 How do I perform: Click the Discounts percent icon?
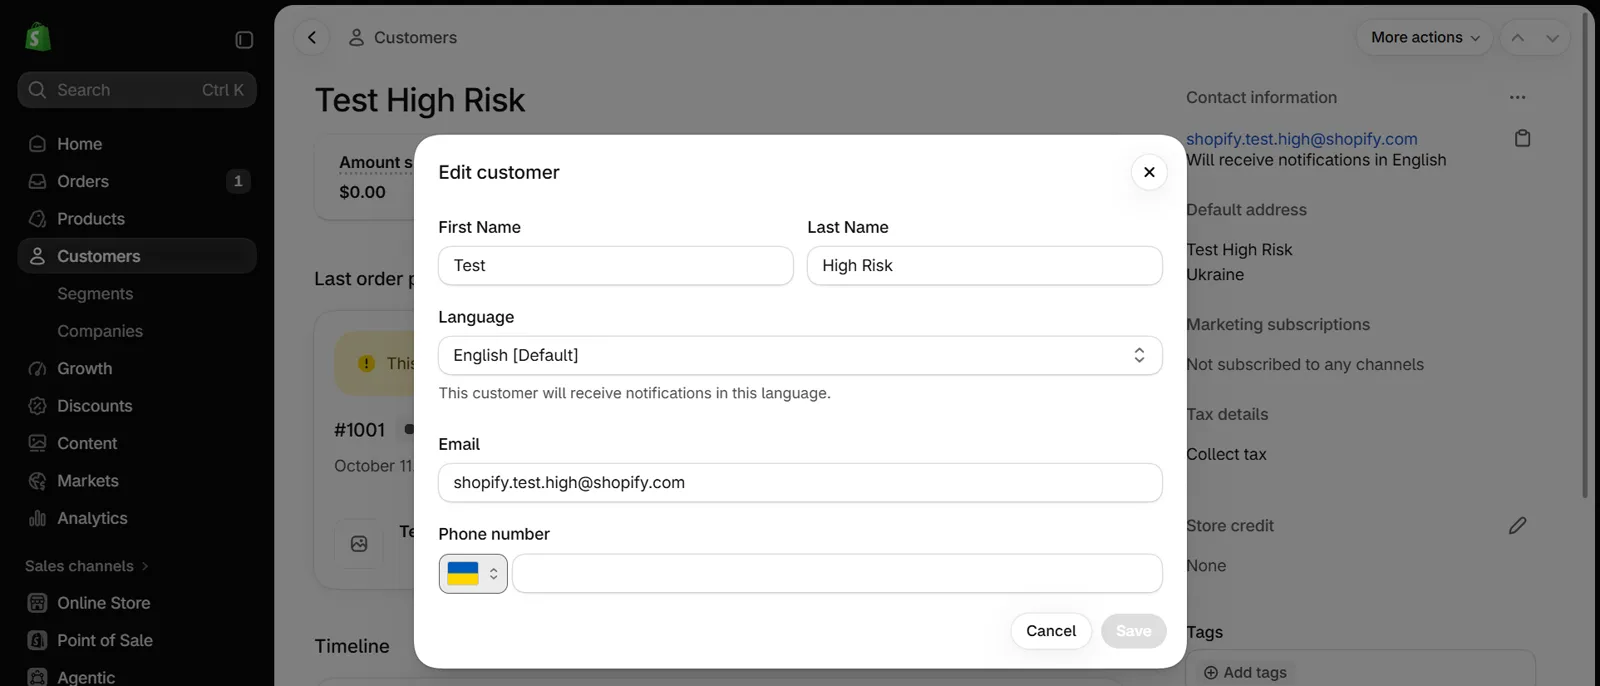pyautogui.click(x=37, y=406)
